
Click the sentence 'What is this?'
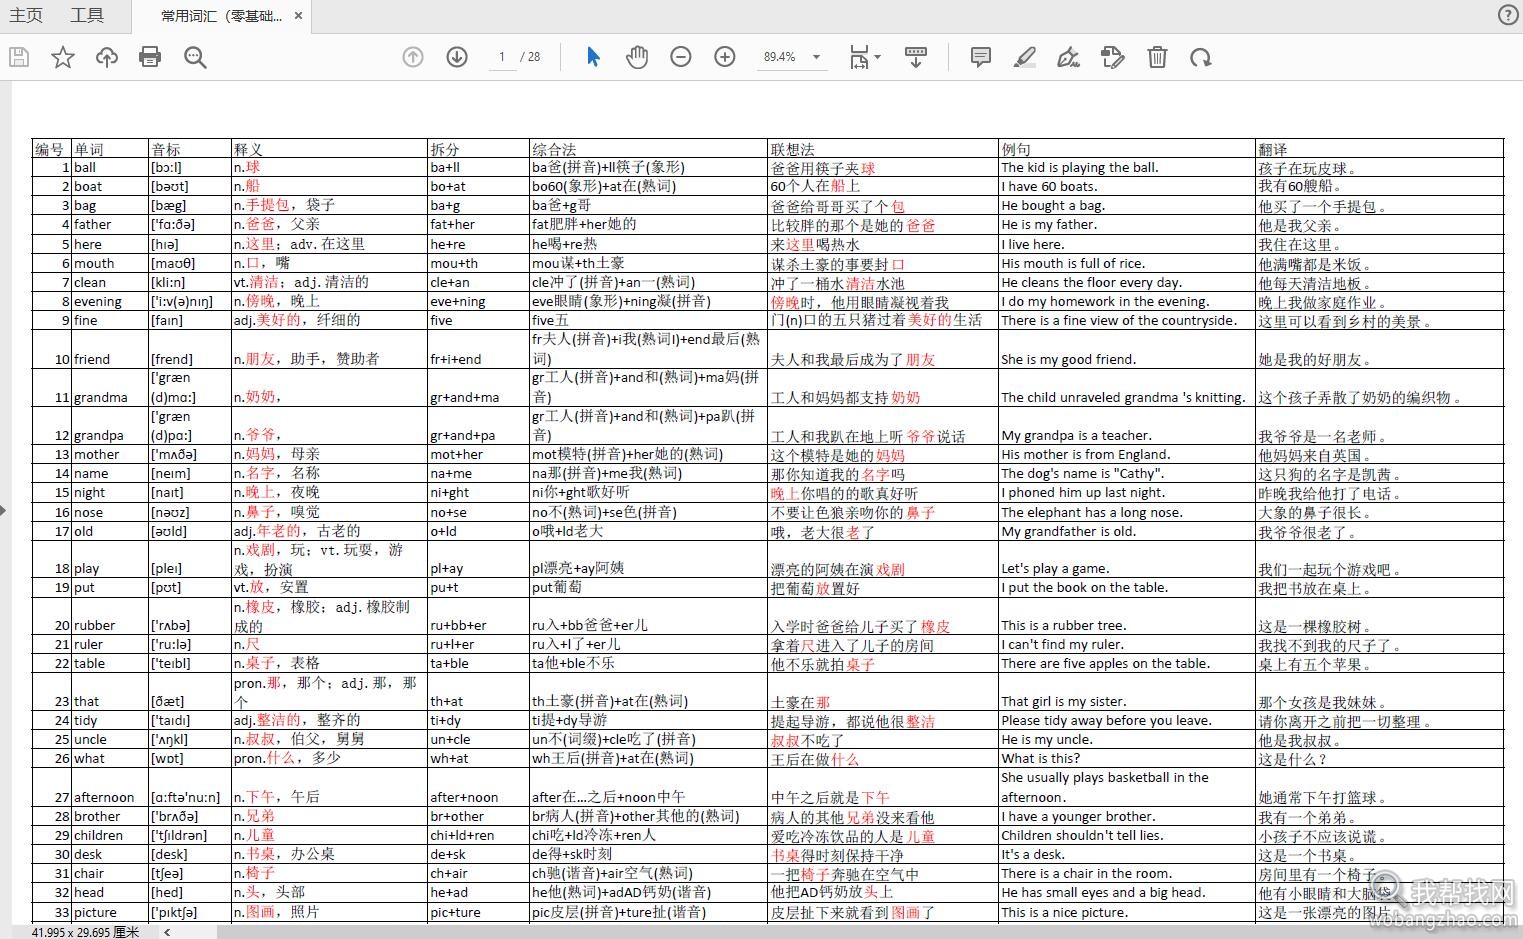point(1041,758)
